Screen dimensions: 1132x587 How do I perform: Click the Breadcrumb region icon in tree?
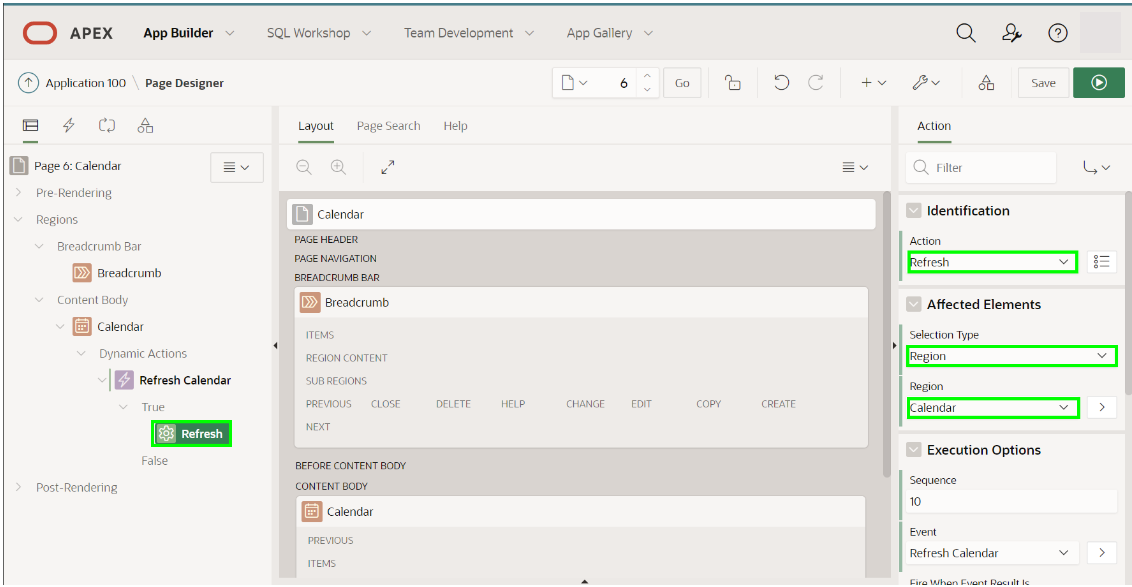[82, 273]
